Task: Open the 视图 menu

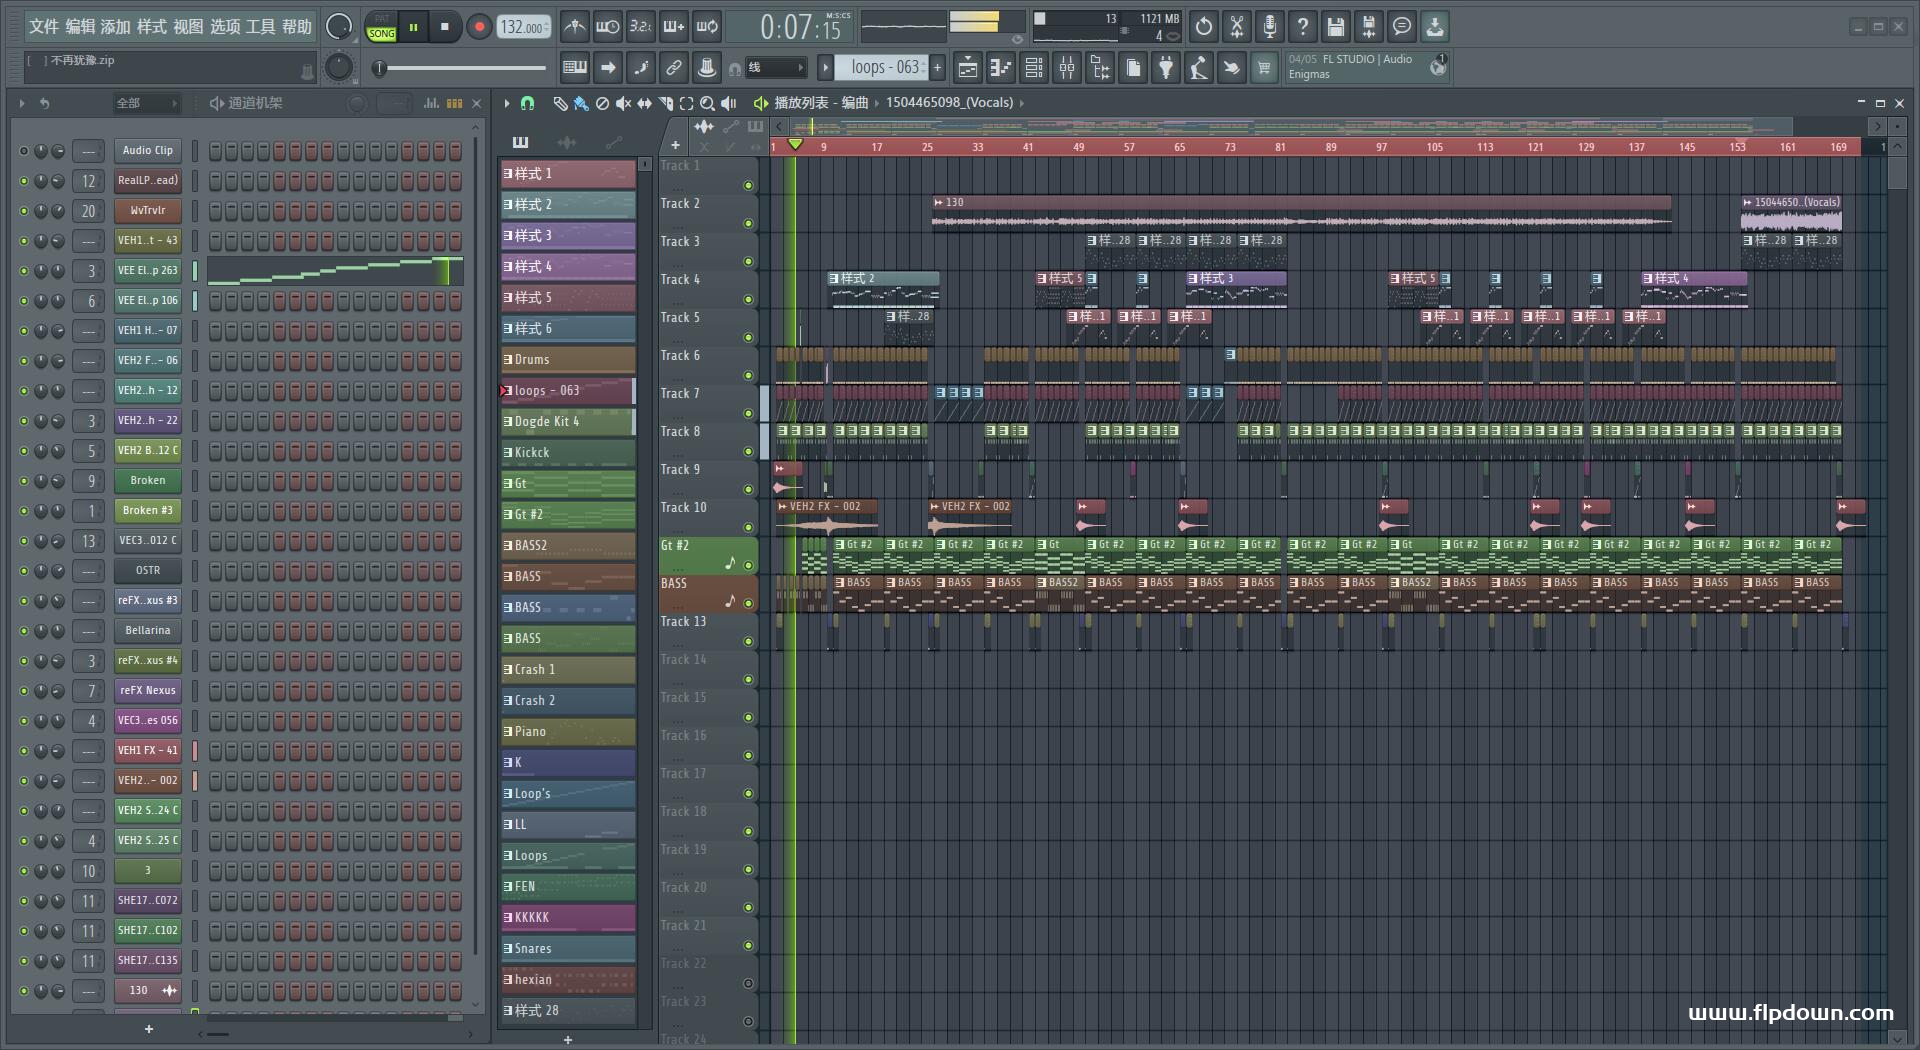Action: pos(188,27)
